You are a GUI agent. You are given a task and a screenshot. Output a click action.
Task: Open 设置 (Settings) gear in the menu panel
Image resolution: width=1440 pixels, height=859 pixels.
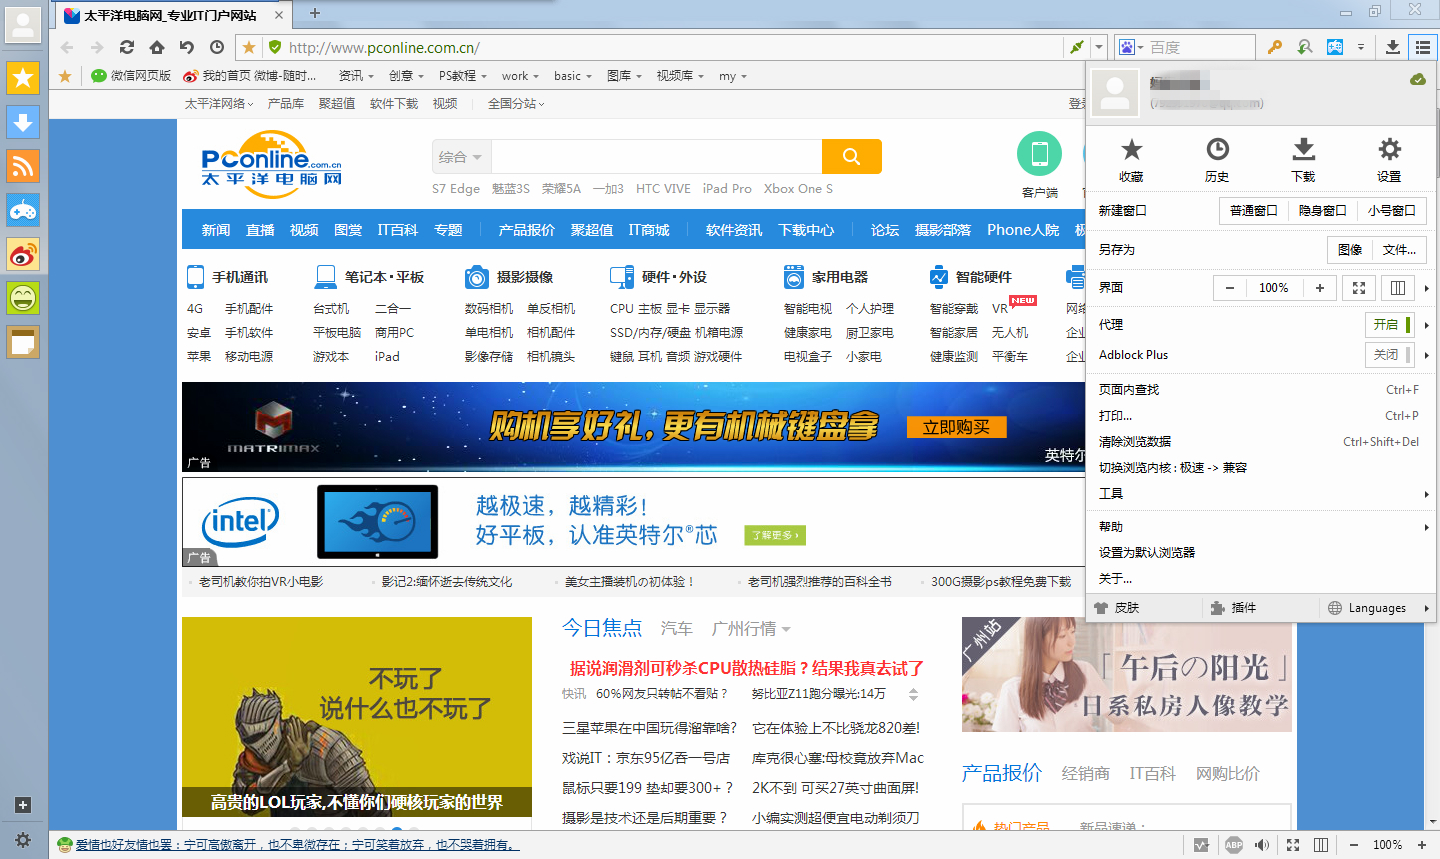(1389, 160)
